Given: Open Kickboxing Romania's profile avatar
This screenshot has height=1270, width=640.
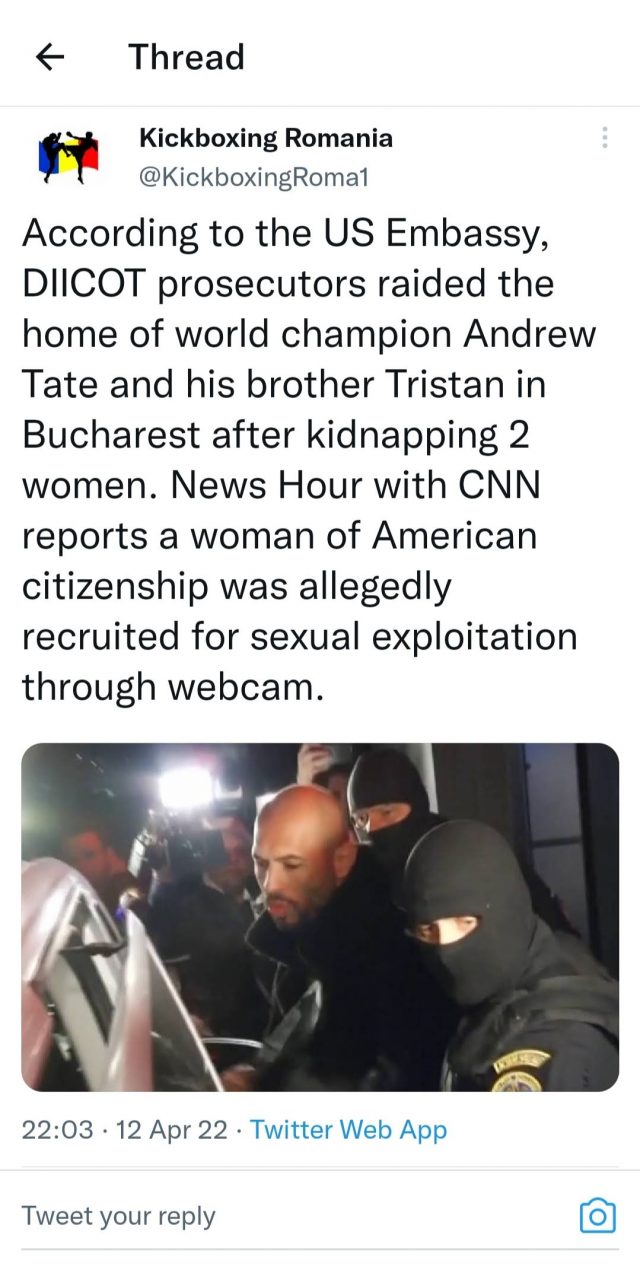Looking at the screenshot, I should coord(69,156).
